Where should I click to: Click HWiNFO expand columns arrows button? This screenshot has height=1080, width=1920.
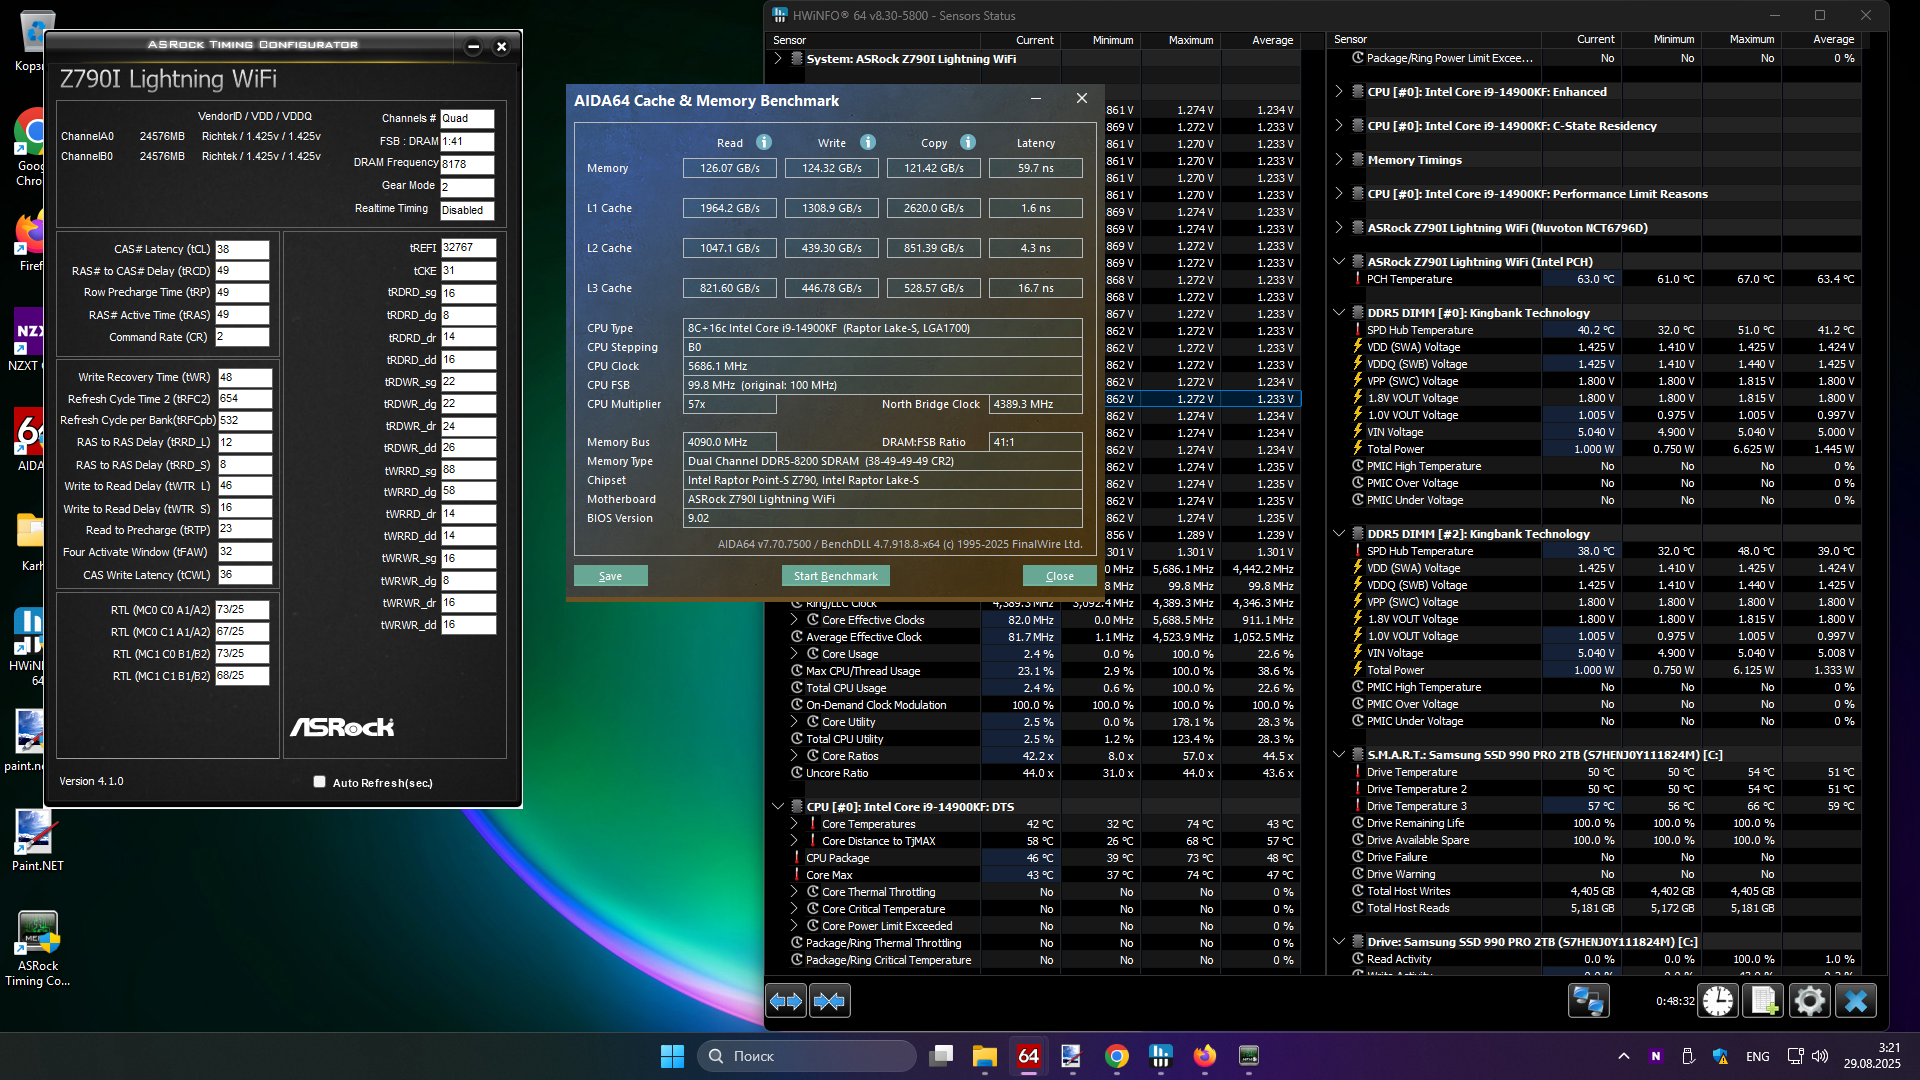786,1001
